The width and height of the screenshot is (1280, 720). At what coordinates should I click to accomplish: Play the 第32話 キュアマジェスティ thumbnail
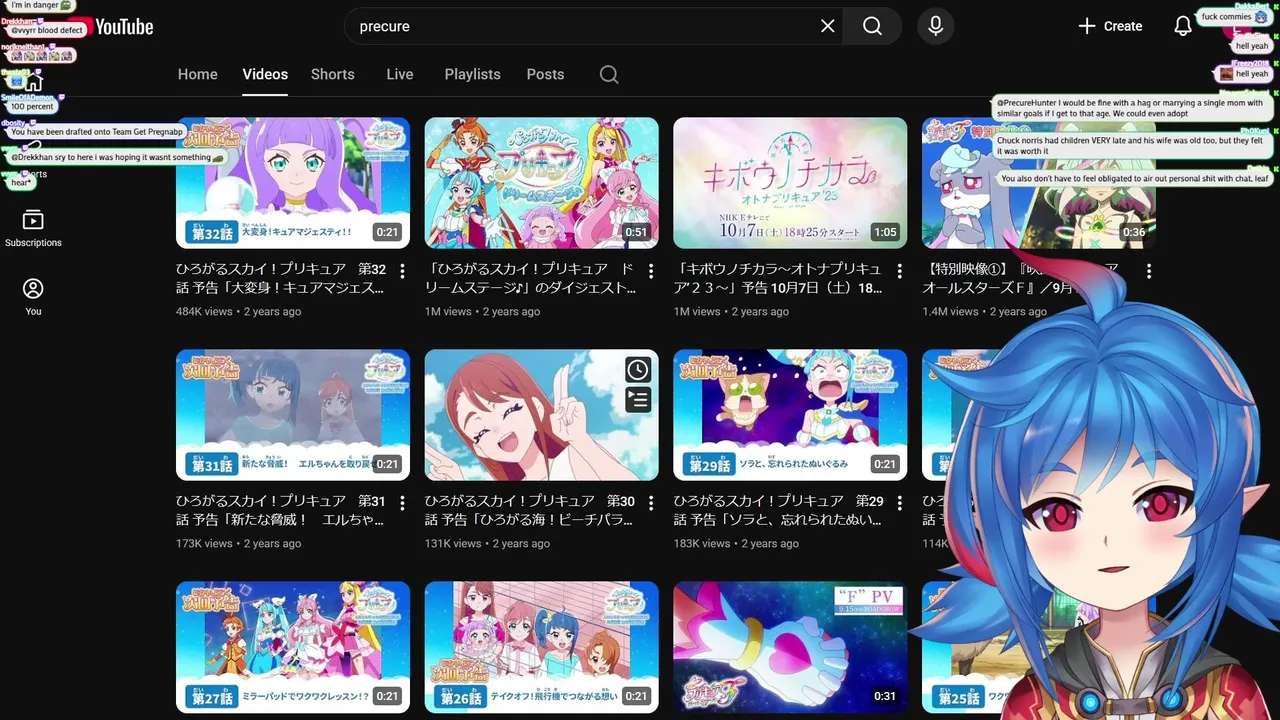293,183
